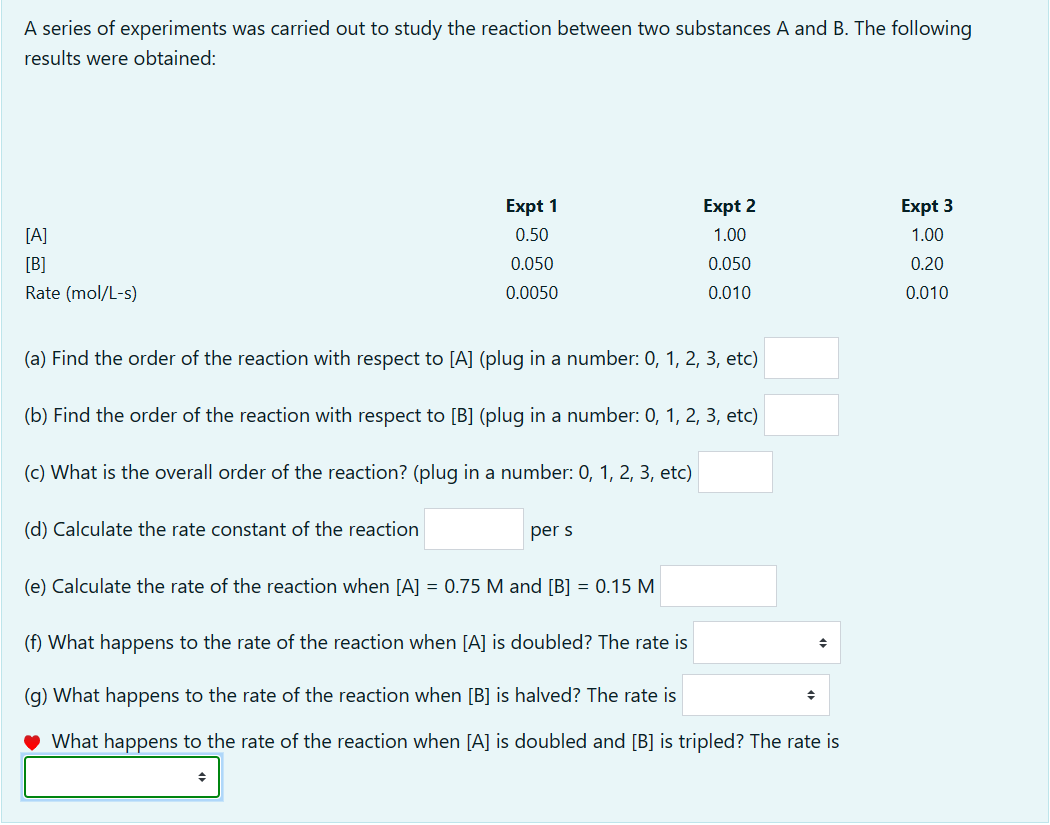
Task: Select the Expt 1 column header
Action: (531, 205)
